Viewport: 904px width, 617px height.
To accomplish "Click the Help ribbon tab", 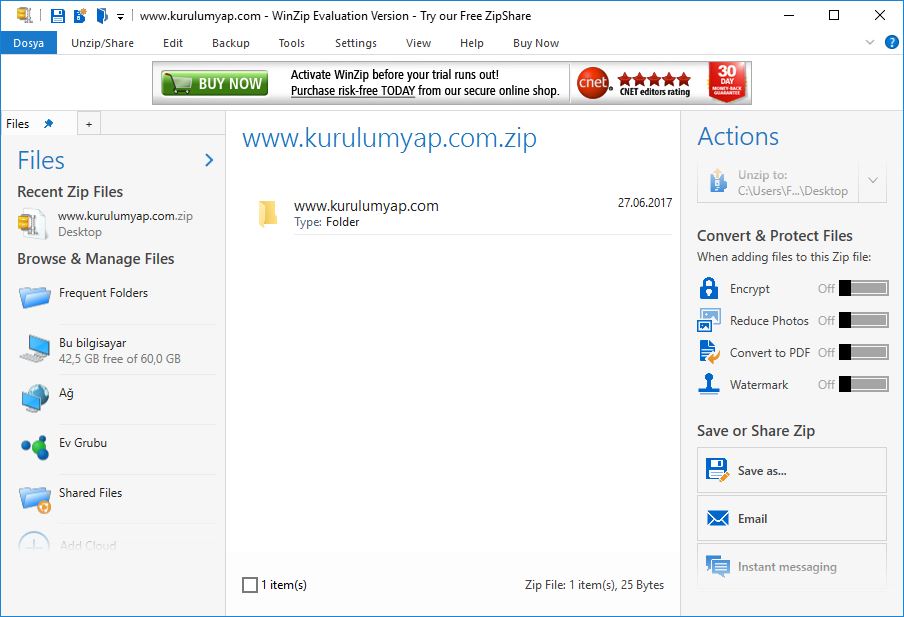I will [x=472, y=43].
